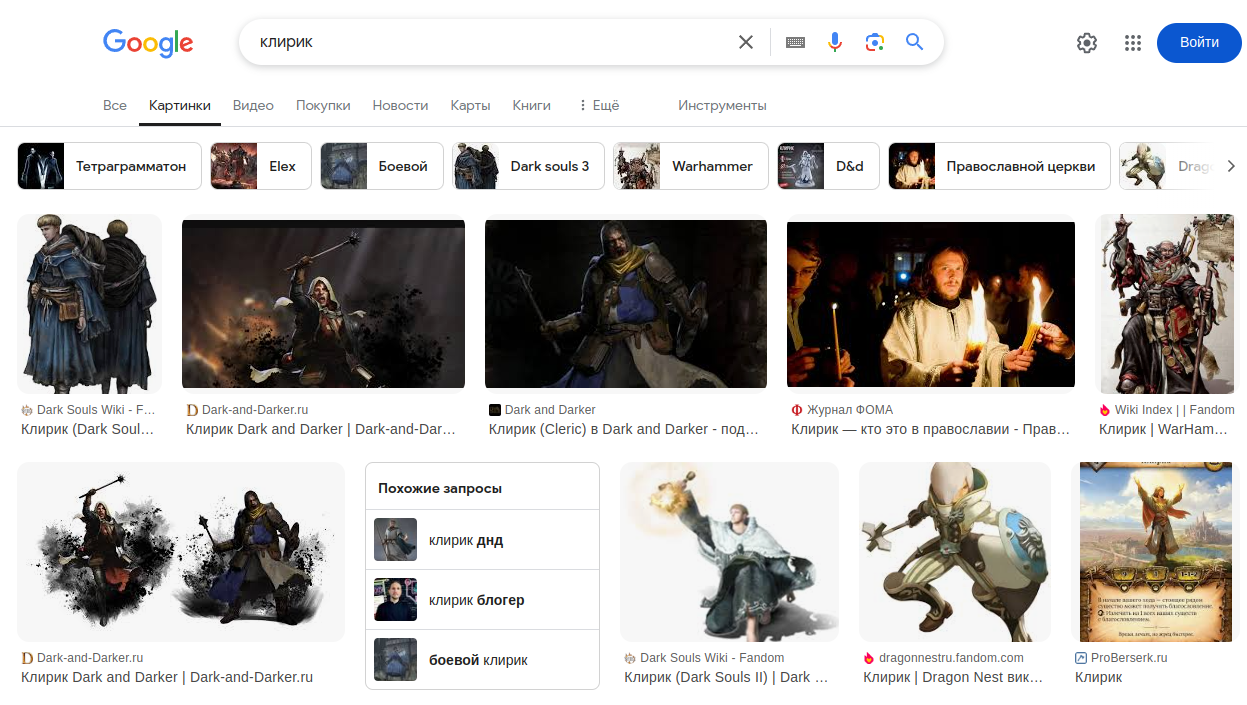
Task: Open Клирик | Dragon Nest вик… link
Action: 953,677
